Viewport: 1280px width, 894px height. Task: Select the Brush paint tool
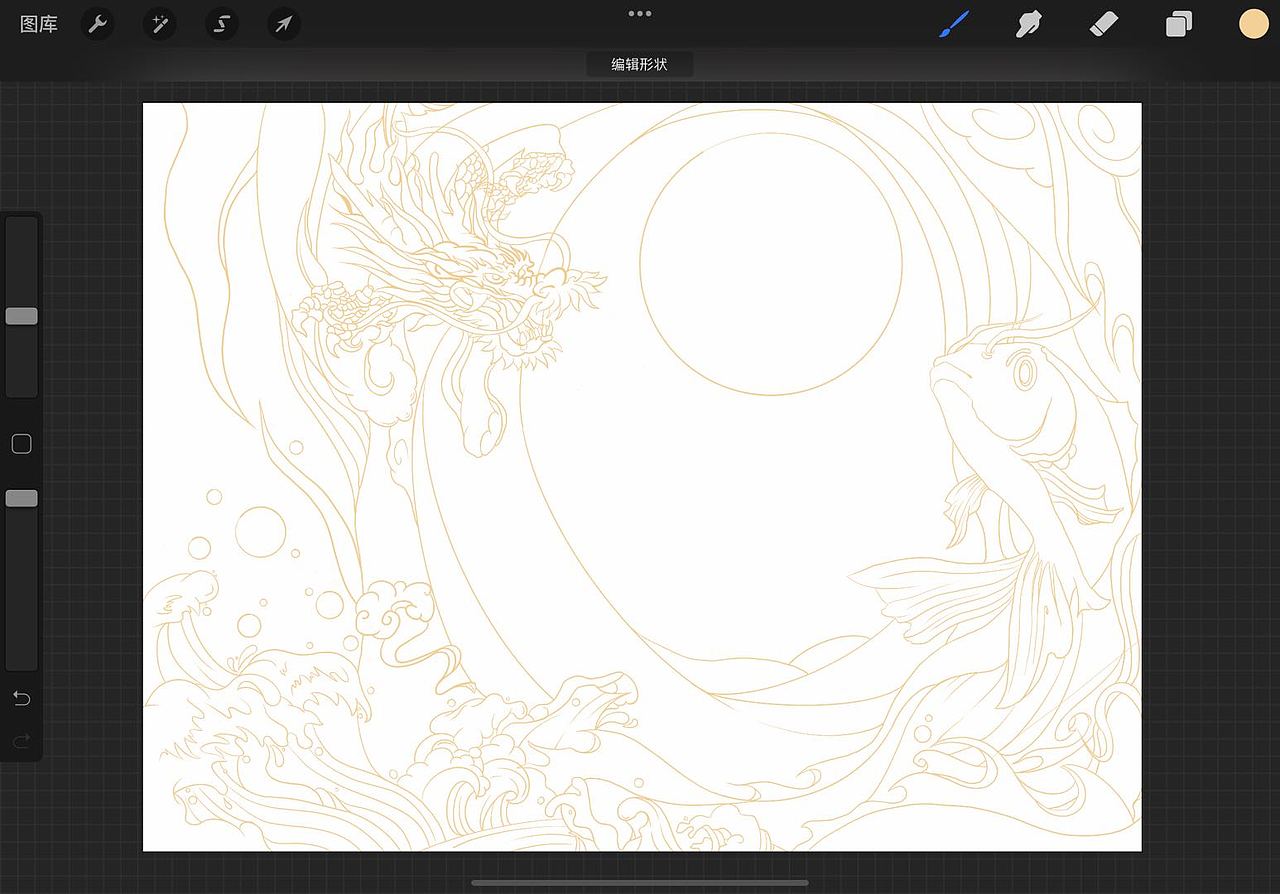point(955,24)
